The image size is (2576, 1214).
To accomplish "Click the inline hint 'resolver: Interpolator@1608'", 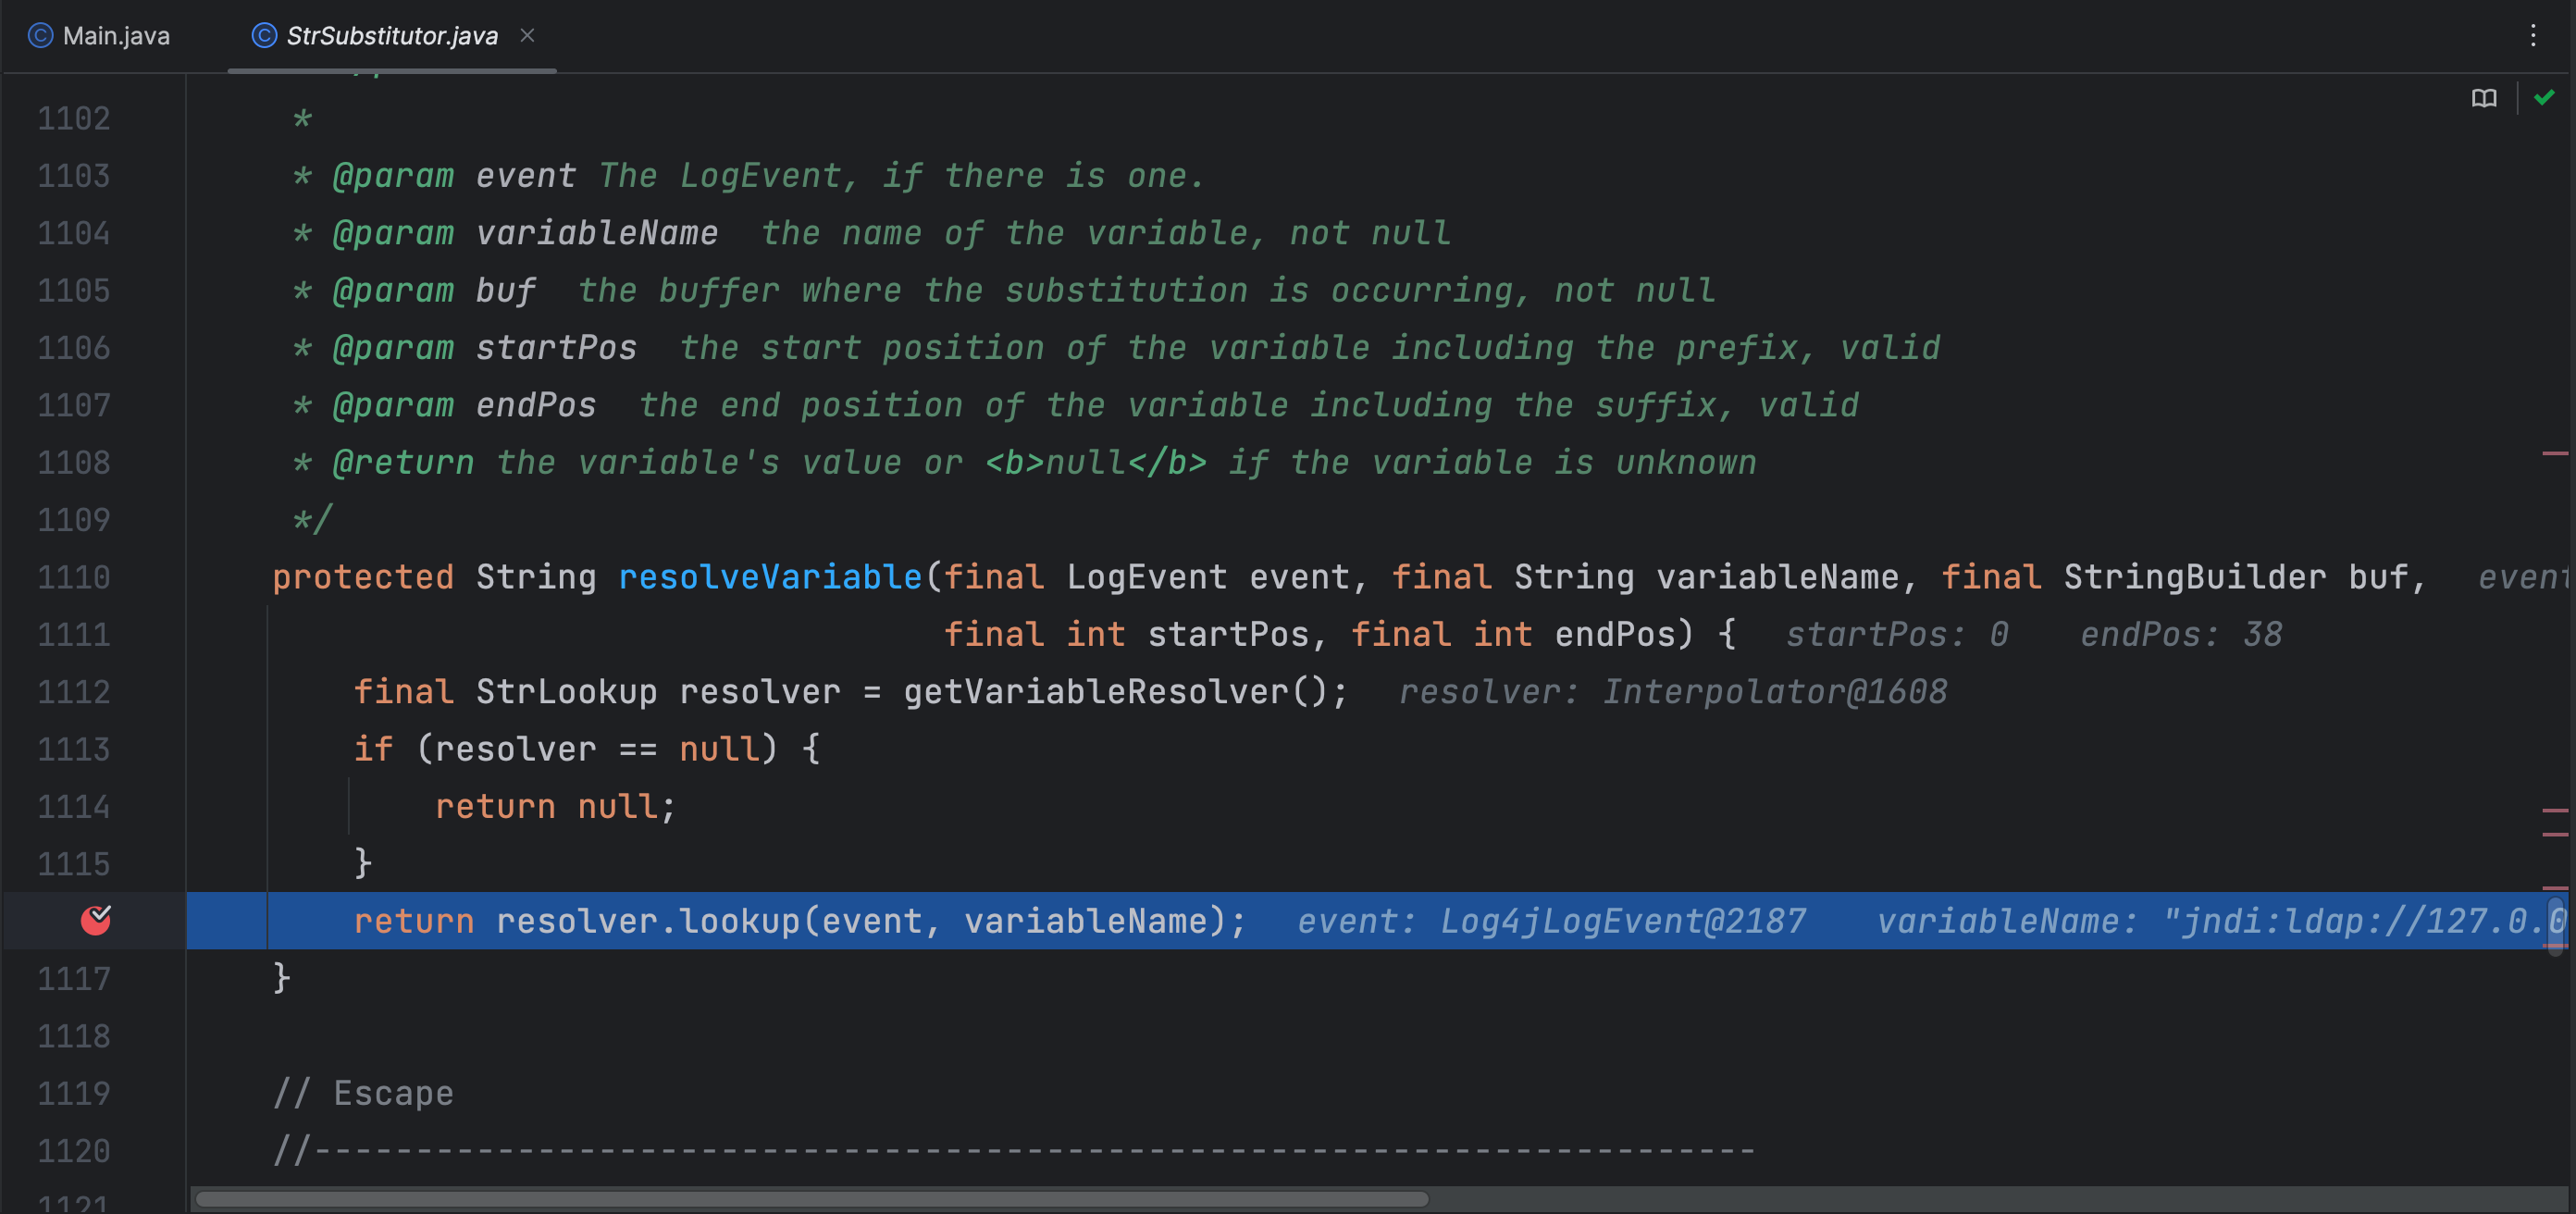I will [x=1673, y=692].
